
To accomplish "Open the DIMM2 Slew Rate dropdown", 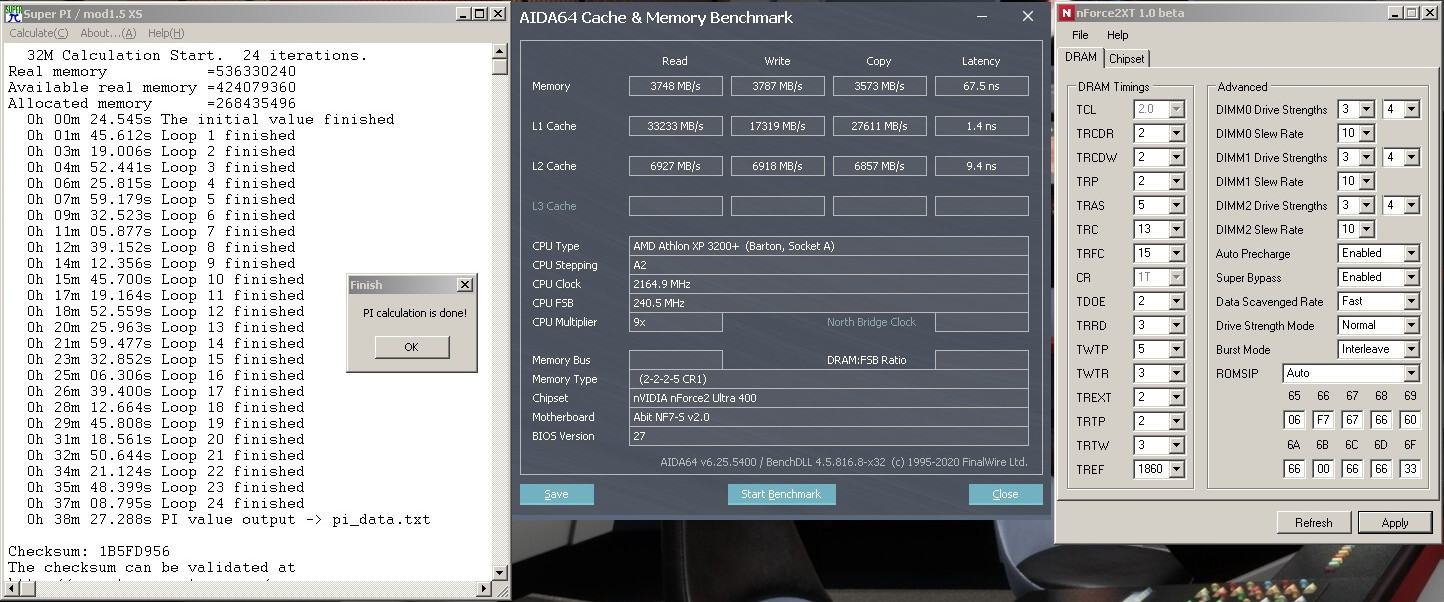I will [1368, 229].
